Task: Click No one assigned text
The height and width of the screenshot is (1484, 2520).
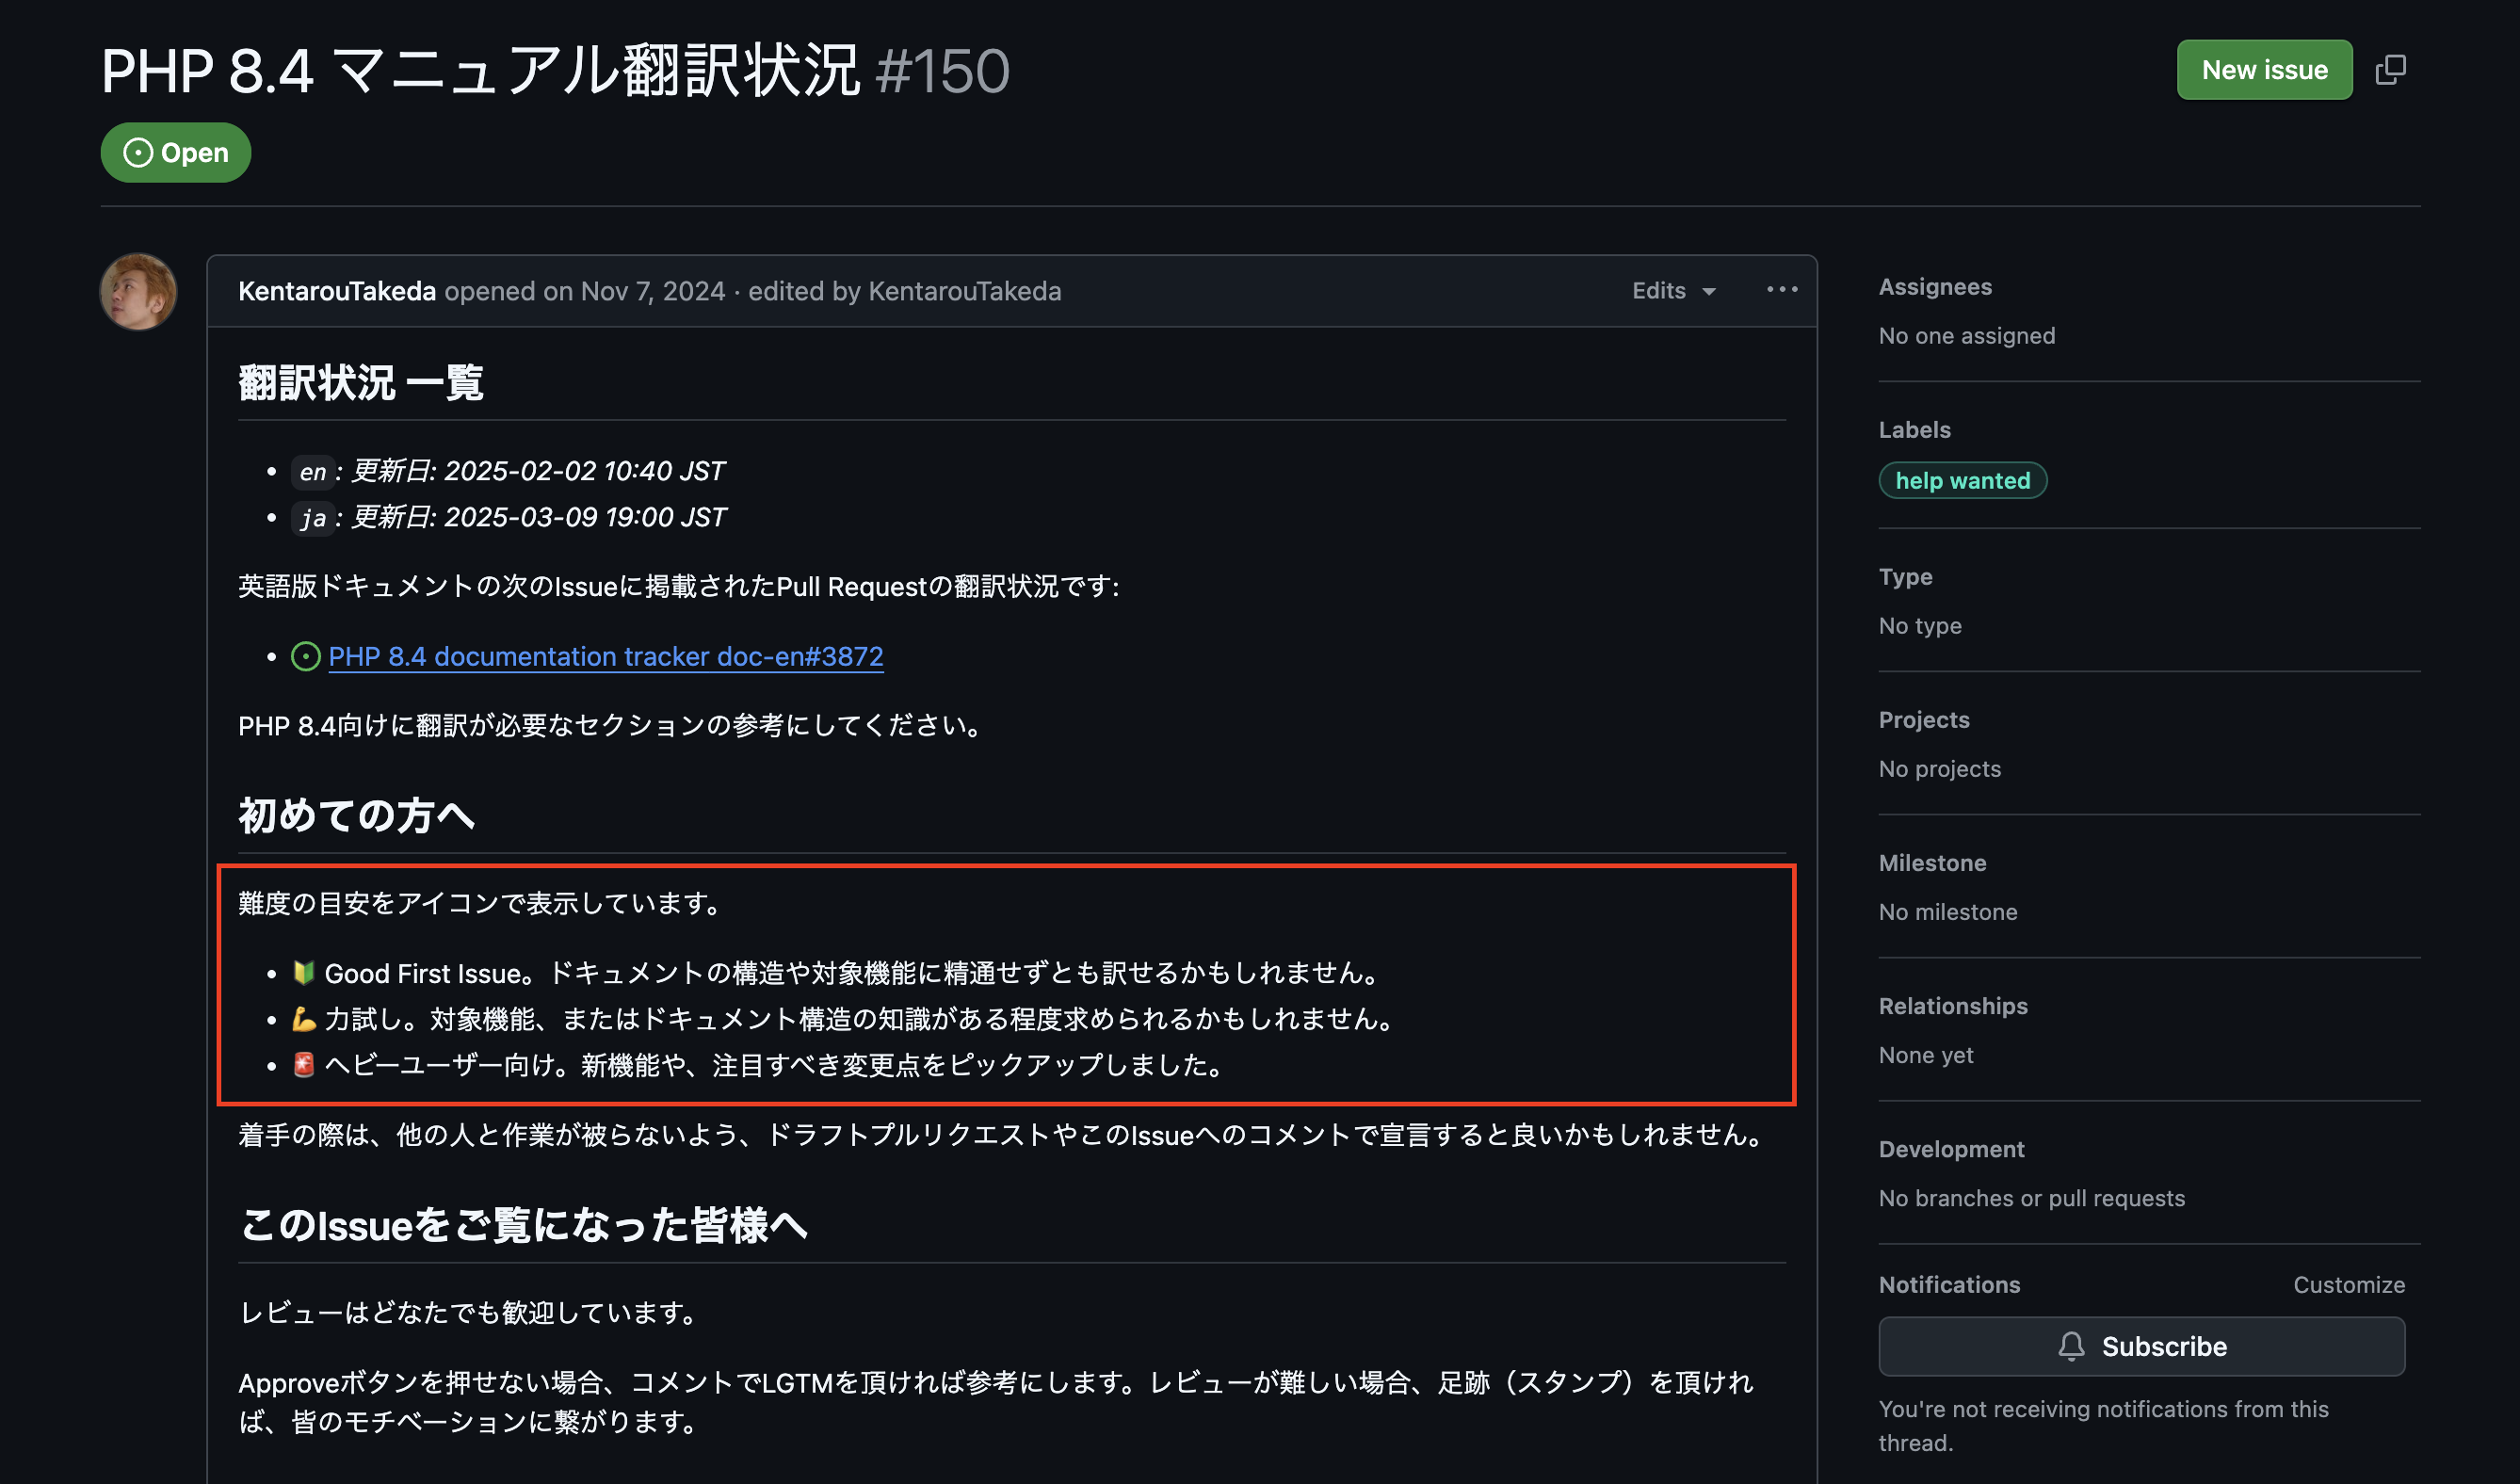Action: tap(1967, 336)
